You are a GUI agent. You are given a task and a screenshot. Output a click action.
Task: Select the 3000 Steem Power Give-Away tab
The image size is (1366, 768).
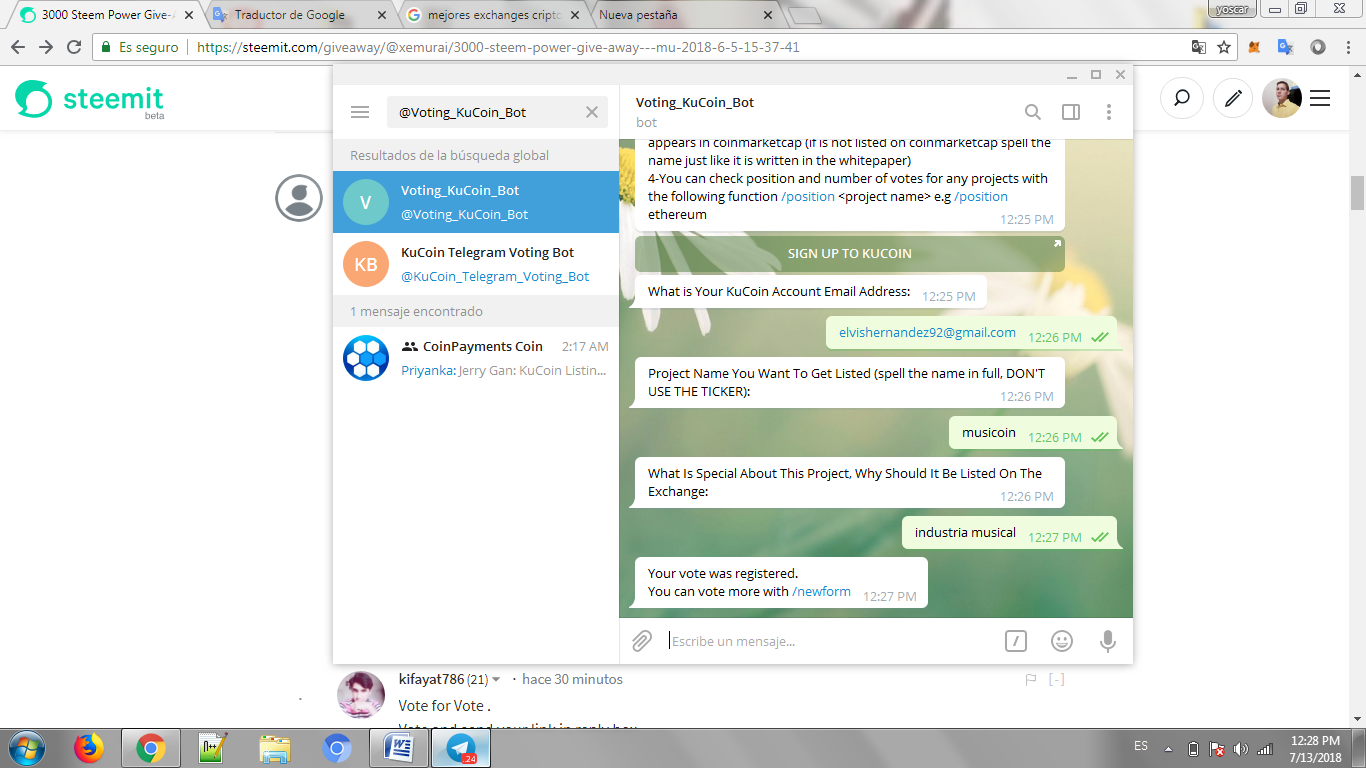(x=105, y=15)
